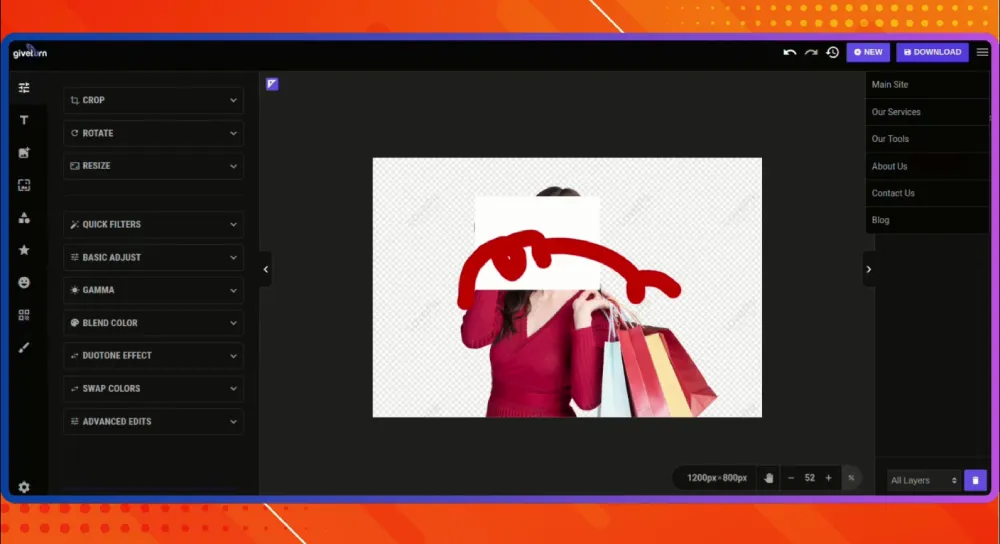This screenshot has width=1000, height=544.
Task: Open the All Layers dropdown
Action: (923, 480)
